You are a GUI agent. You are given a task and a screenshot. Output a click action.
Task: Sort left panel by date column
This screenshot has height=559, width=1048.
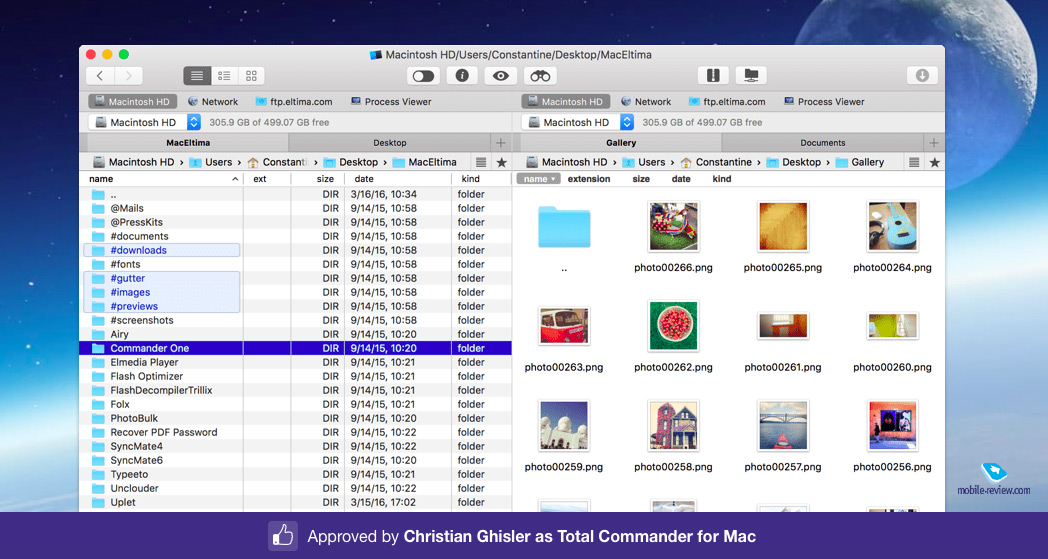pyautogui.click(x=398, y=179)
